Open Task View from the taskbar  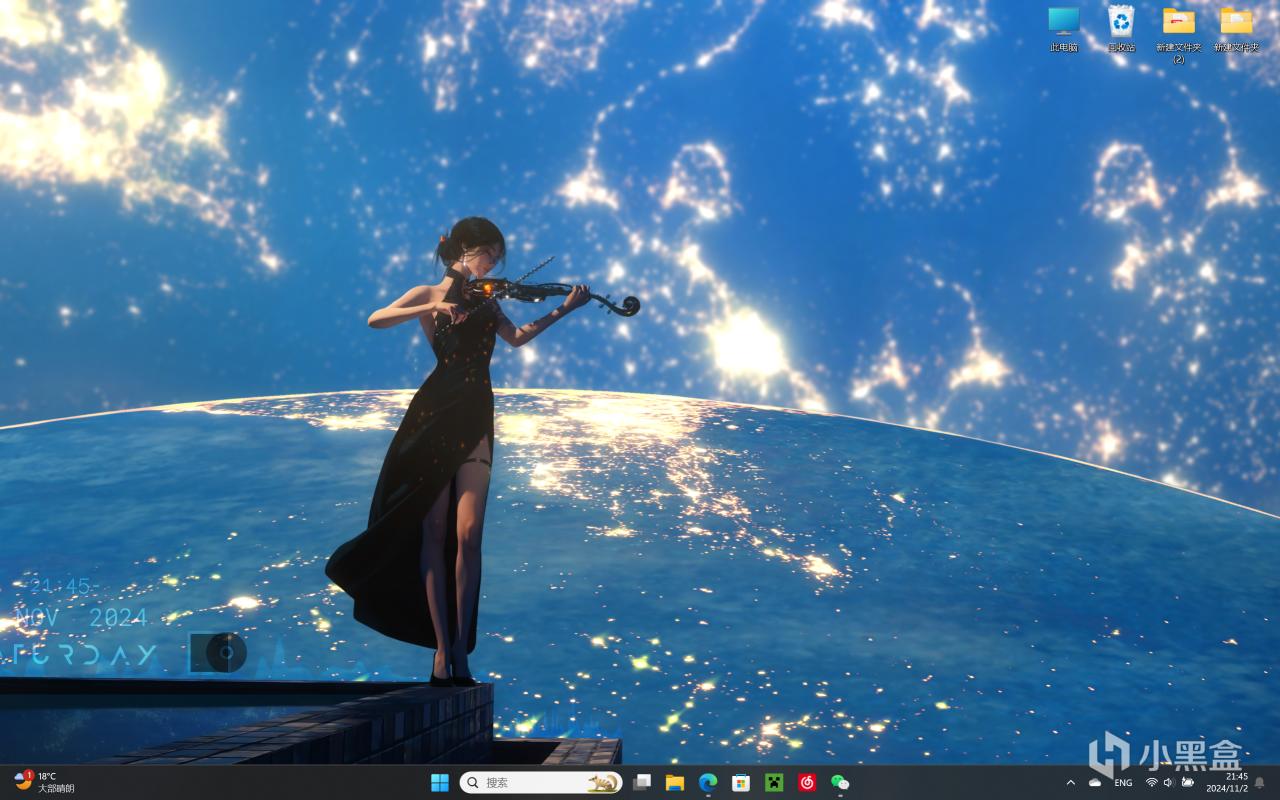point(642,782)
